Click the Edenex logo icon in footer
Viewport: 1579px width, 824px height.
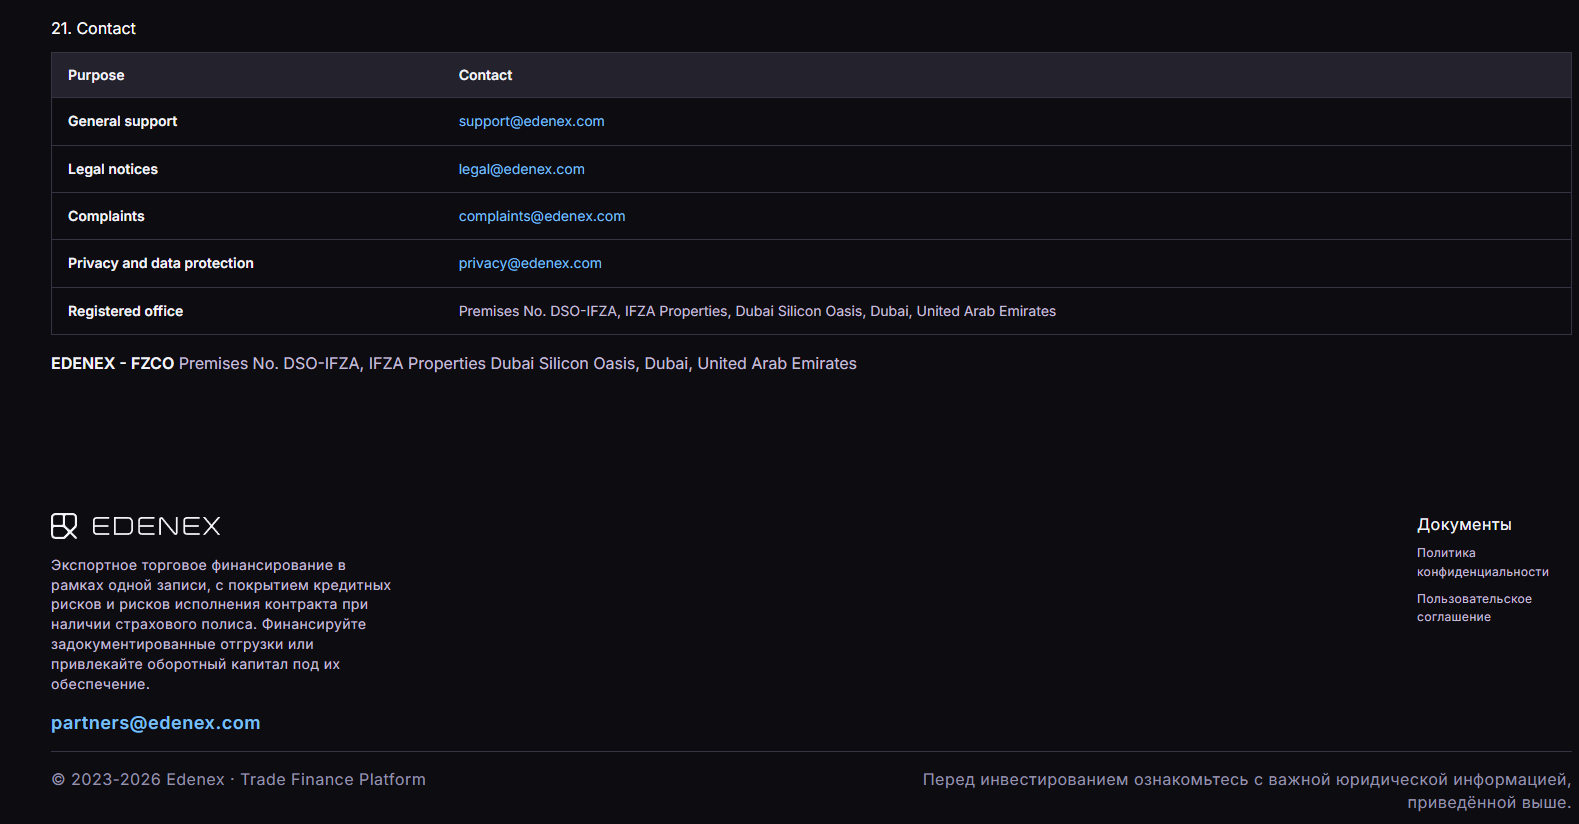(x=64, y=526)
